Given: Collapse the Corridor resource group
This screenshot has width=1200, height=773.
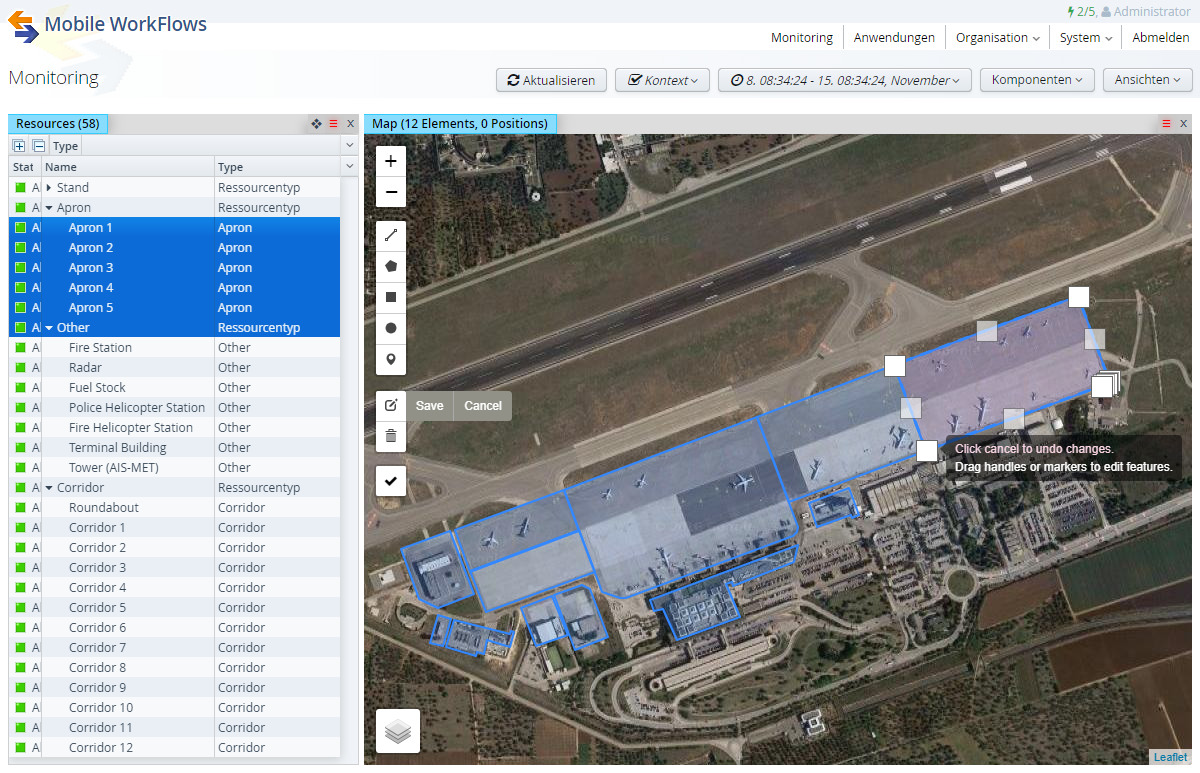Looking at the screenshot, I should point(49,488).
